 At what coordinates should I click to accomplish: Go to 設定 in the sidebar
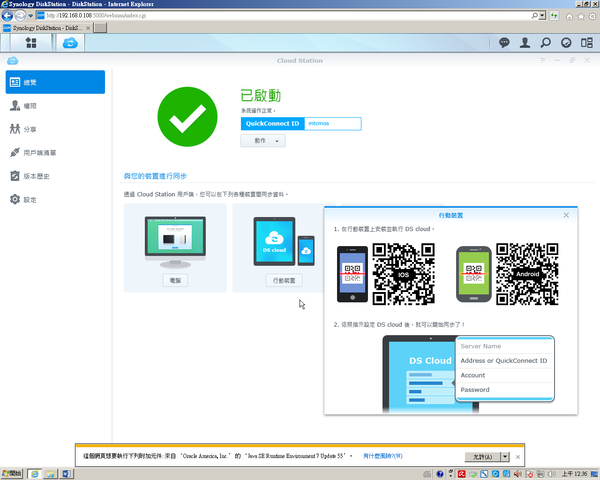coord(30,200)
